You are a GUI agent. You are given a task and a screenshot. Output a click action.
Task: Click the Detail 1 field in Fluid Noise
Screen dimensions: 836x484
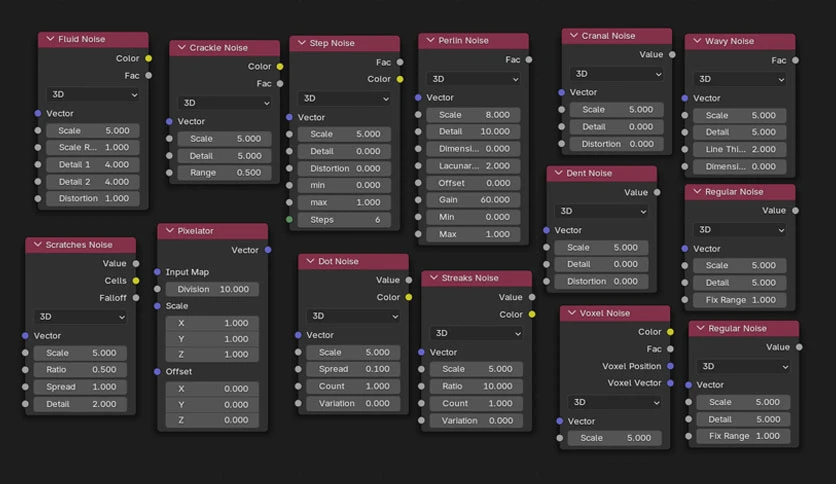pos(93,164)
